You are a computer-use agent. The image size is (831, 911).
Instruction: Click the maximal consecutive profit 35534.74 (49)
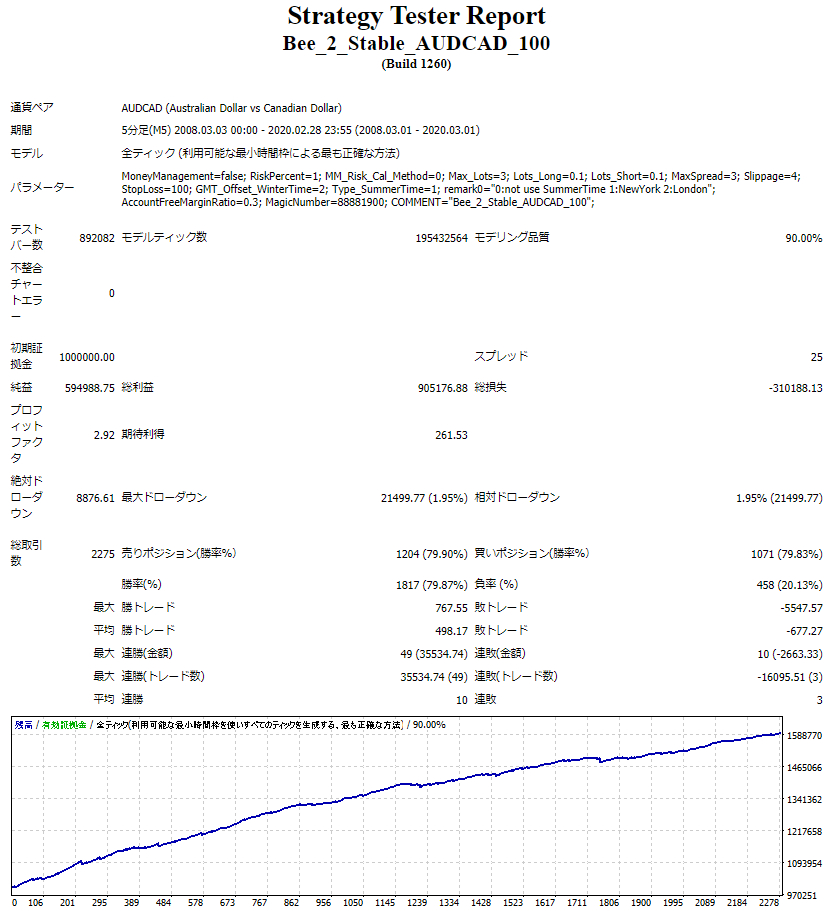pyautogui.click(x=434, y=677)
